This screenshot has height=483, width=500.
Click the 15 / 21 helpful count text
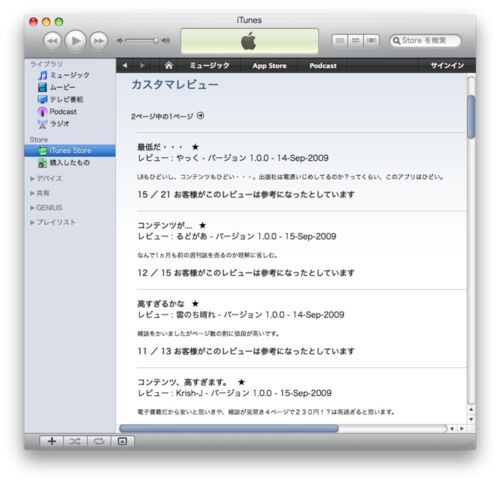pyautogui.click(x=246, y=194)
